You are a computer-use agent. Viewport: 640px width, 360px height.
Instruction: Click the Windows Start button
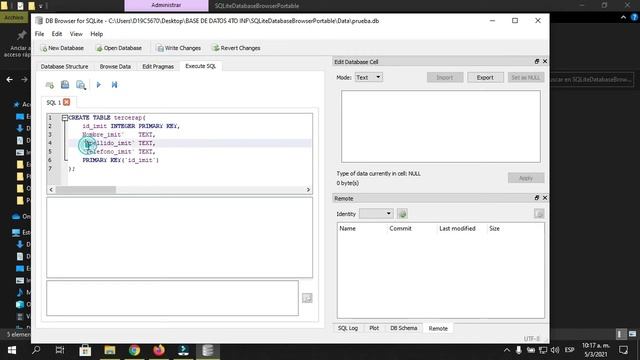tap(12, 350)
